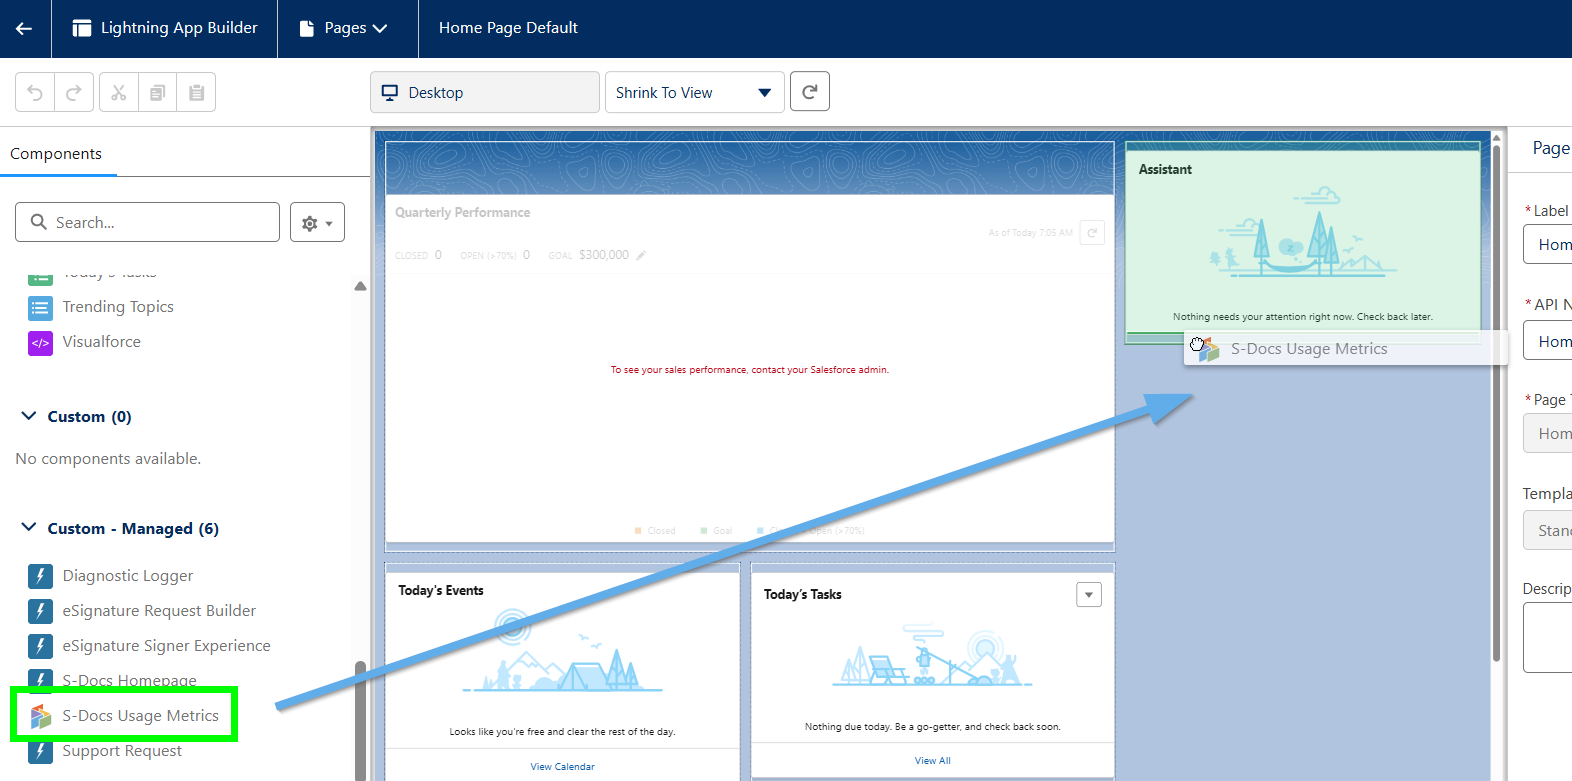Click the redo icon

coord(73,93)
